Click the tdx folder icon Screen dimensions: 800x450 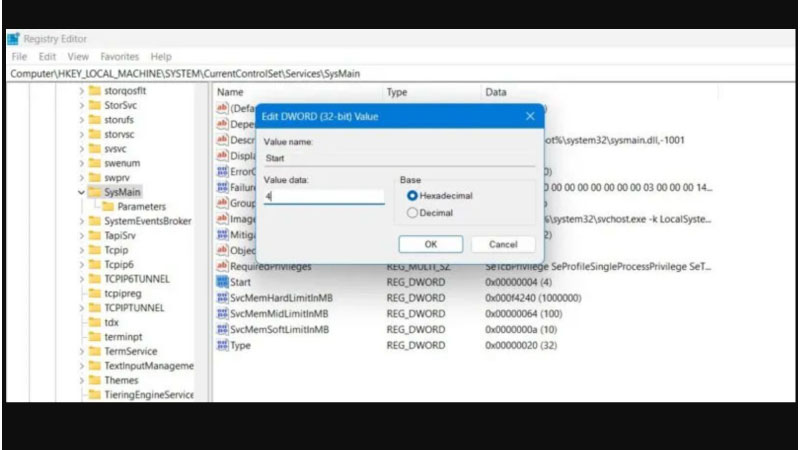click(x=95, y=322)
